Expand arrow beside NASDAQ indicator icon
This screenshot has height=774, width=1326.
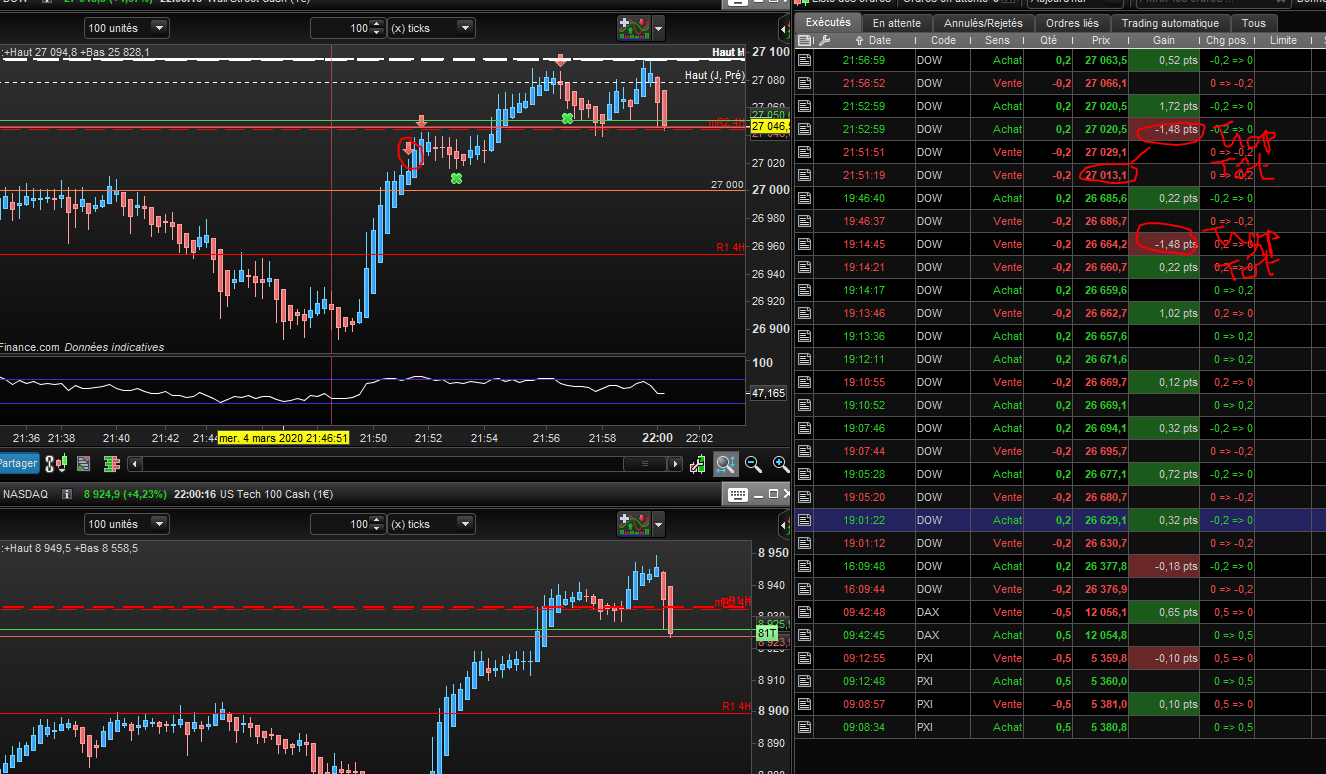(x=658, y=524)
